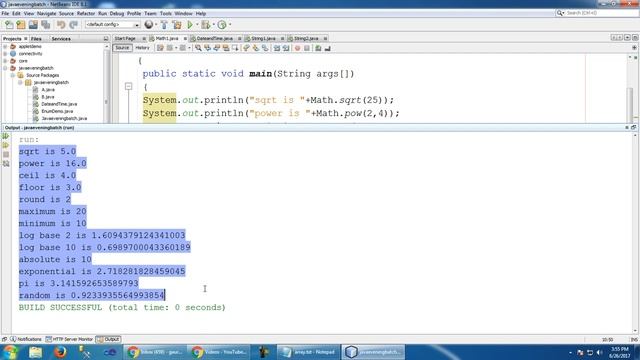This screenshot has width=640, height=360.
Task: Click the Source view button
Action: point(122,48)
